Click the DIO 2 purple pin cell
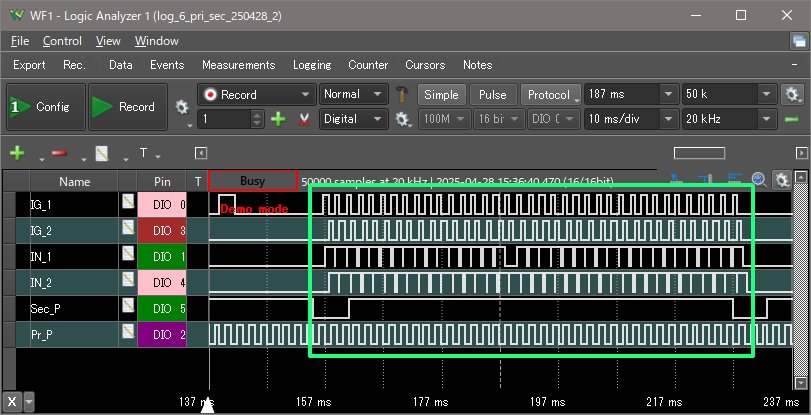The image size is (811, 415). [x=162, y=335]
